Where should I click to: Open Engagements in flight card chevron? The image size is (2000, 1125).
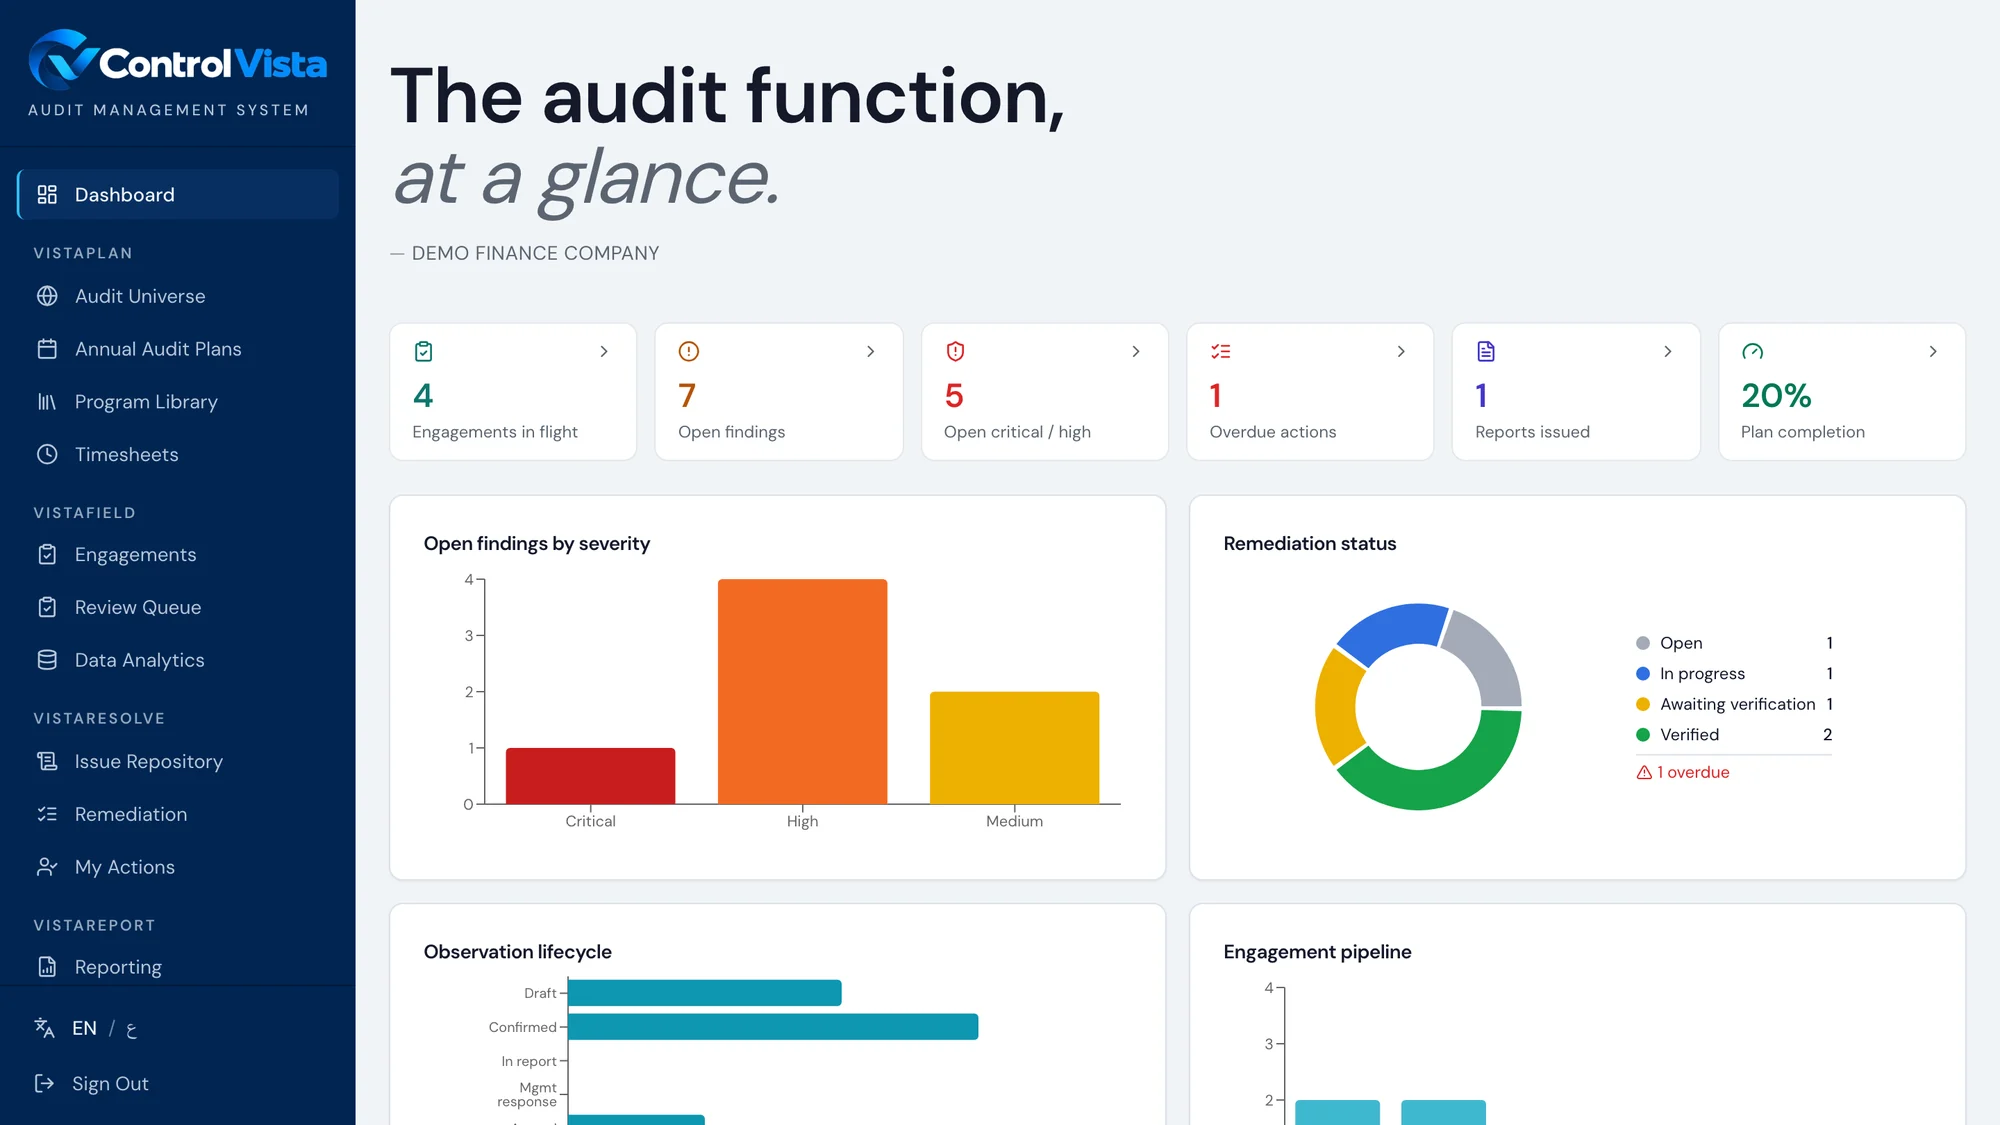604,351
